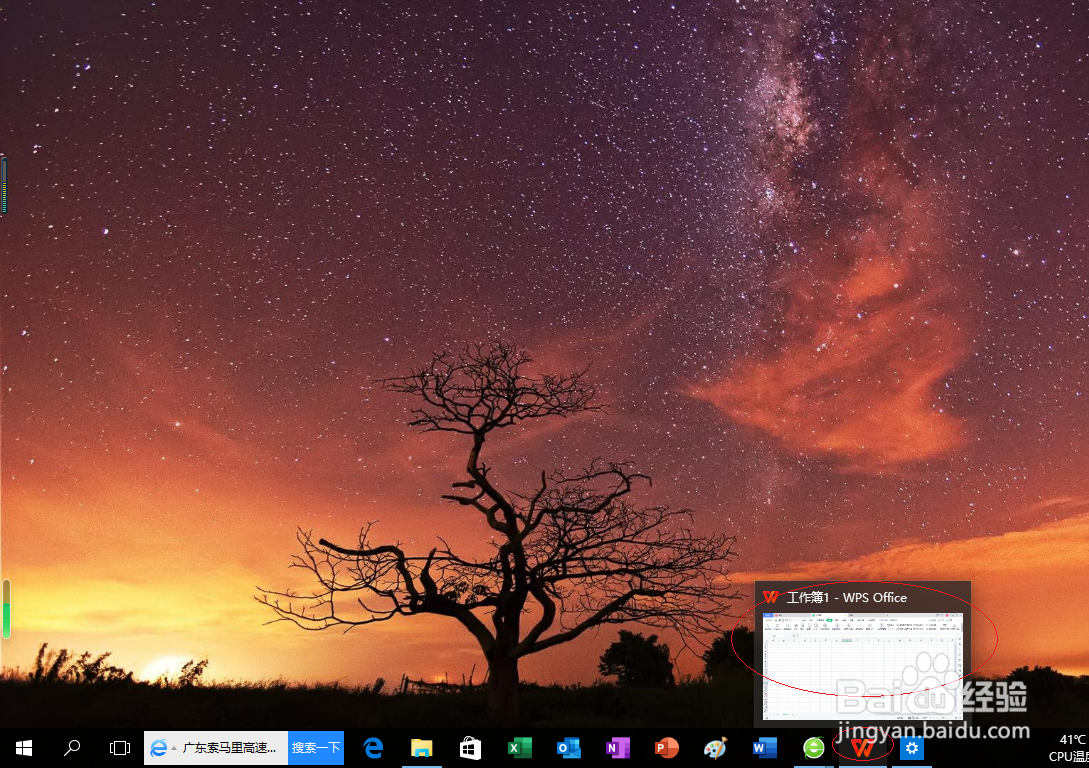Launch Microsoft Edge from the taskbar
Image resolution: width=1089 pixels, height=768 pixels.
[x=374, y=748]
